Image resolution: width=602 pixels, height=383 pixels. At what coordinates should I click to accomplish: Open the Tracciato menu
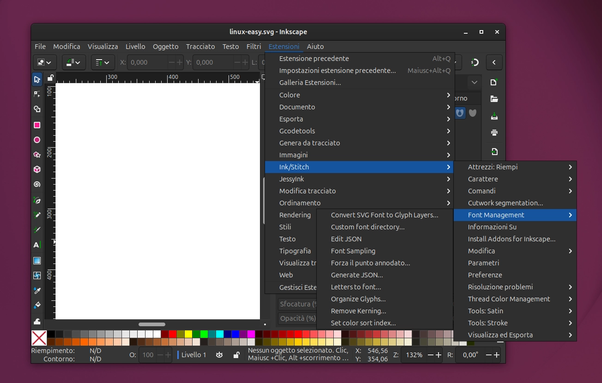click(200, 46)
